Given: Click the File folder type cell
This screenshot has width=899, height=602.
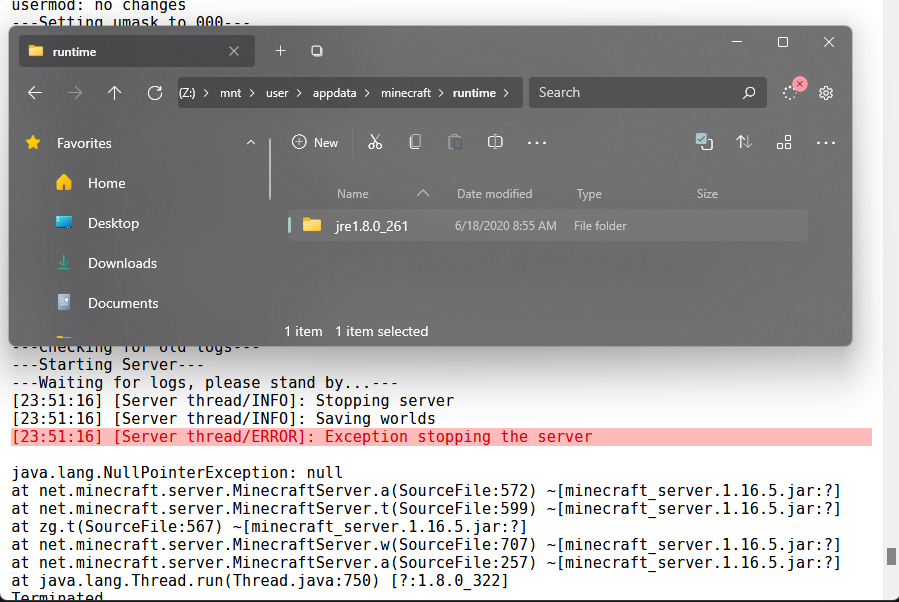Looking at the screenshot, I should [x=600, y=226].
